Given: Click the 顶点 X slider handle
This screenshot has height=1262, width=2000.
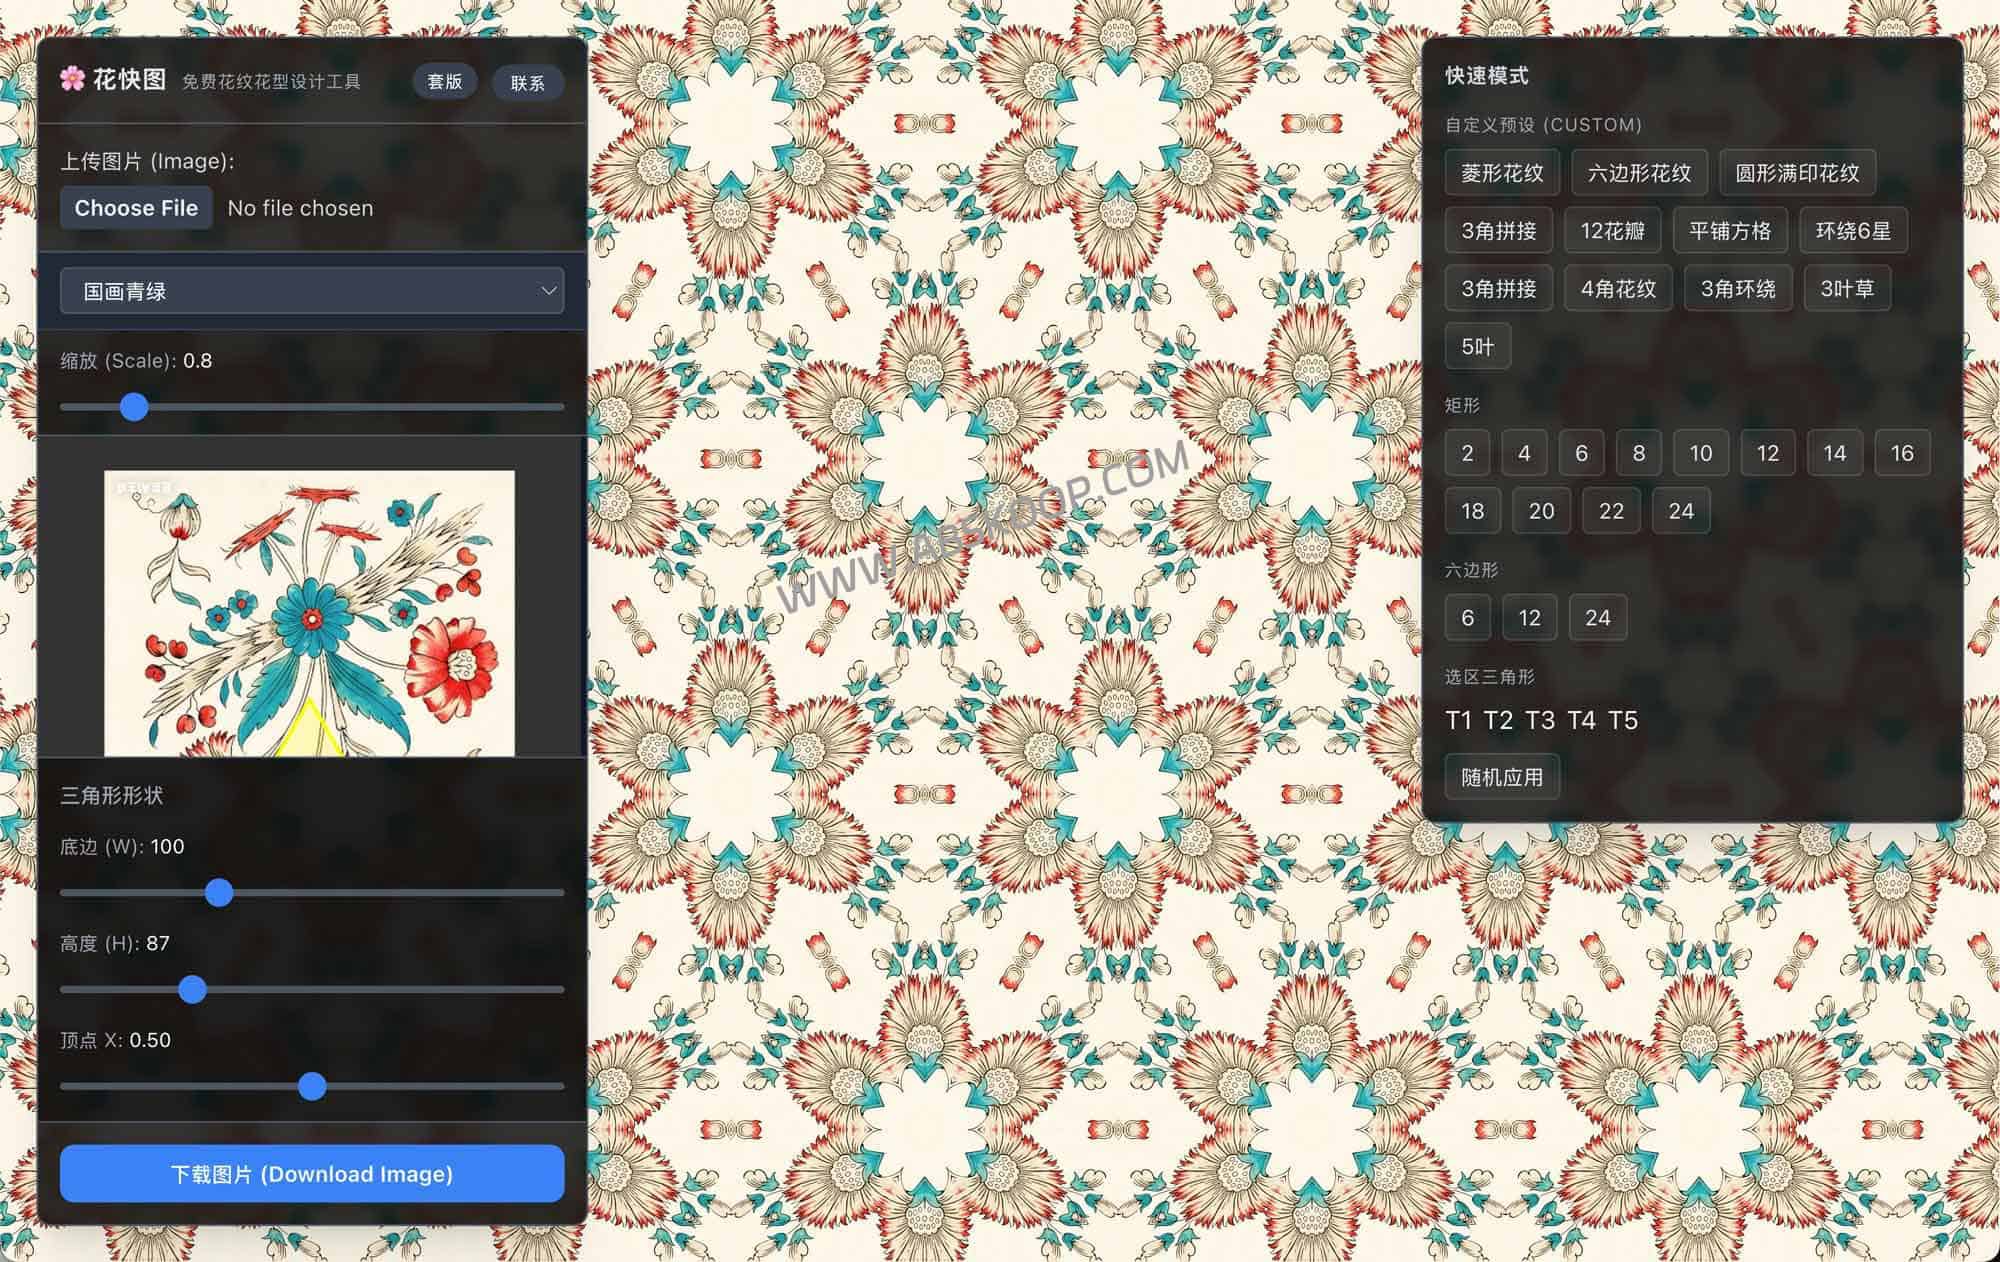Looking at the screenshot, I should (x=312, y=1087).
